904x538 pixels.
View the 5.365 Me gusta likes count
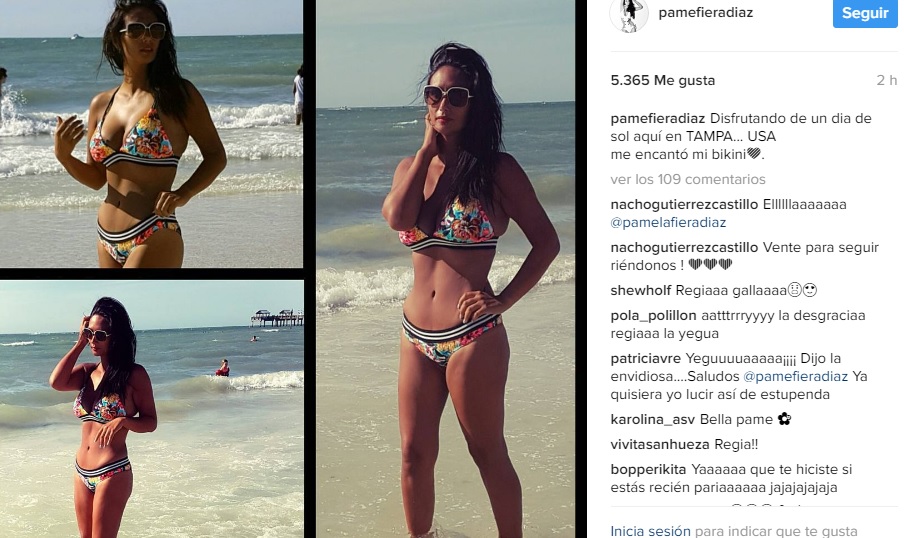coord(663,80)
